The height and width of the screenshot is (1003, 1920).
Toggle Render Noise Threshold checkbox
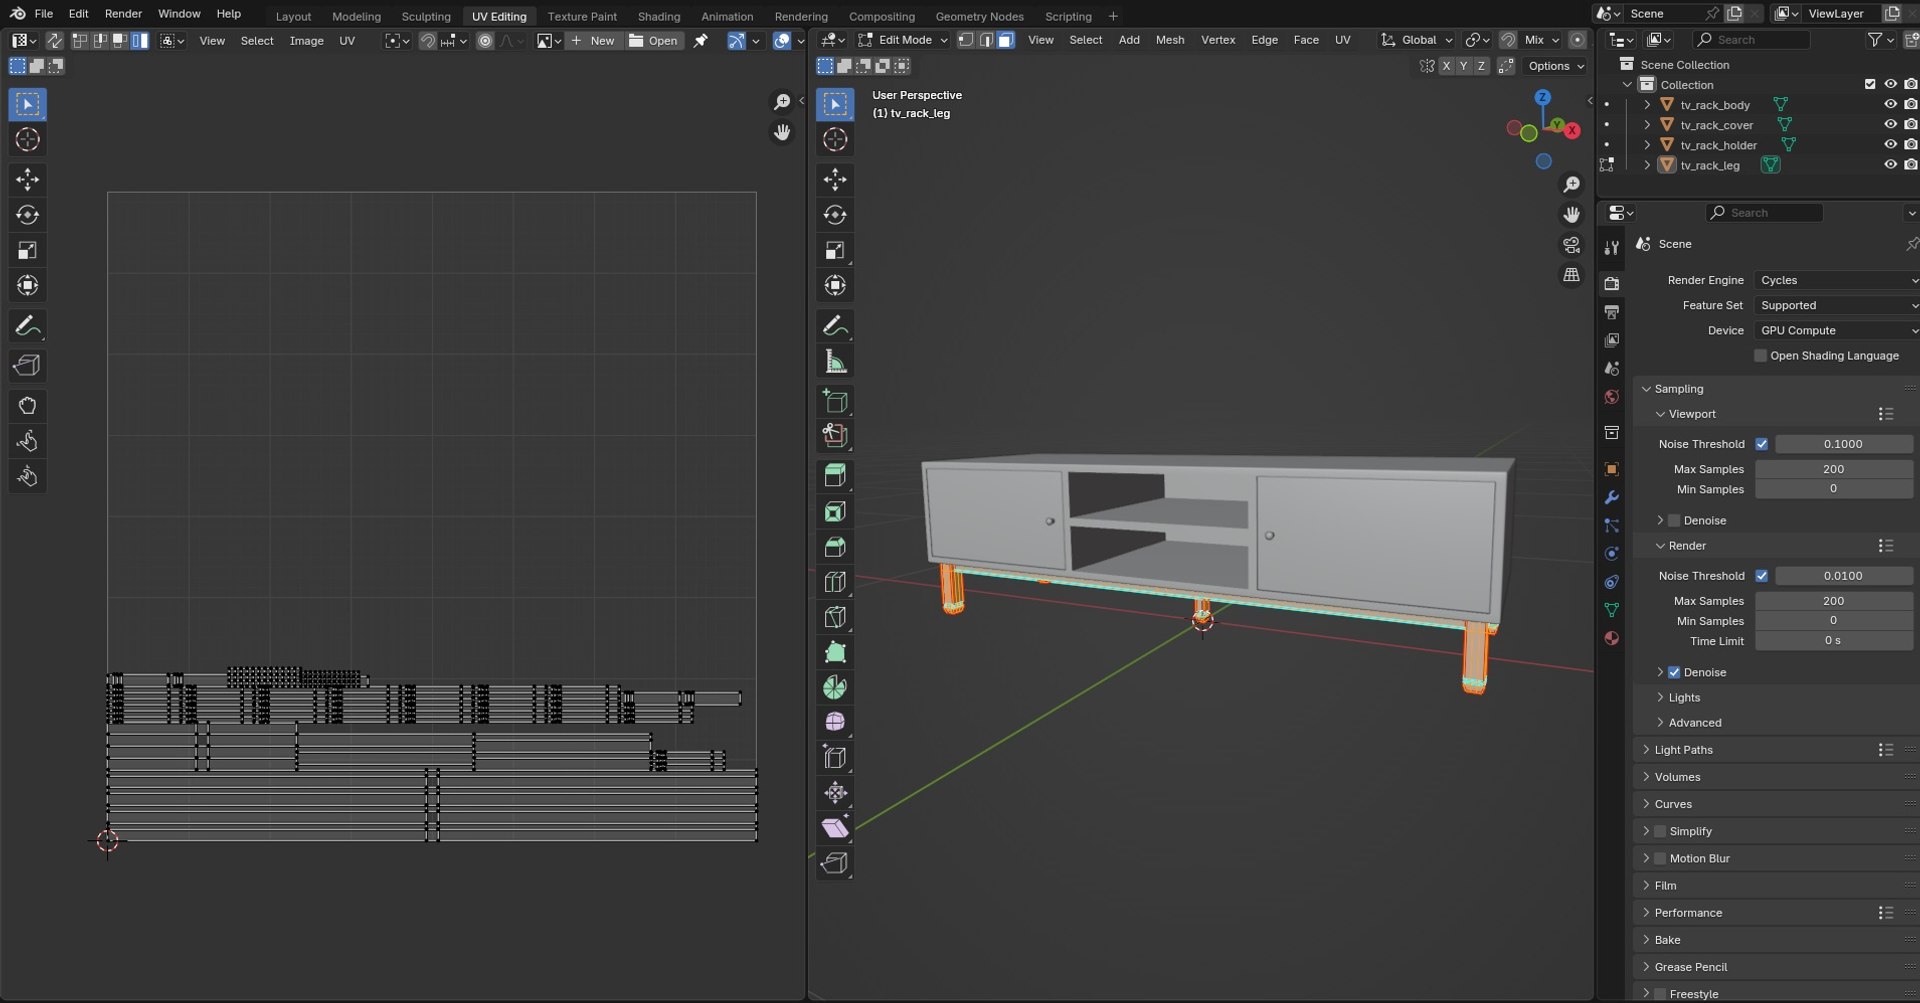1761,576
